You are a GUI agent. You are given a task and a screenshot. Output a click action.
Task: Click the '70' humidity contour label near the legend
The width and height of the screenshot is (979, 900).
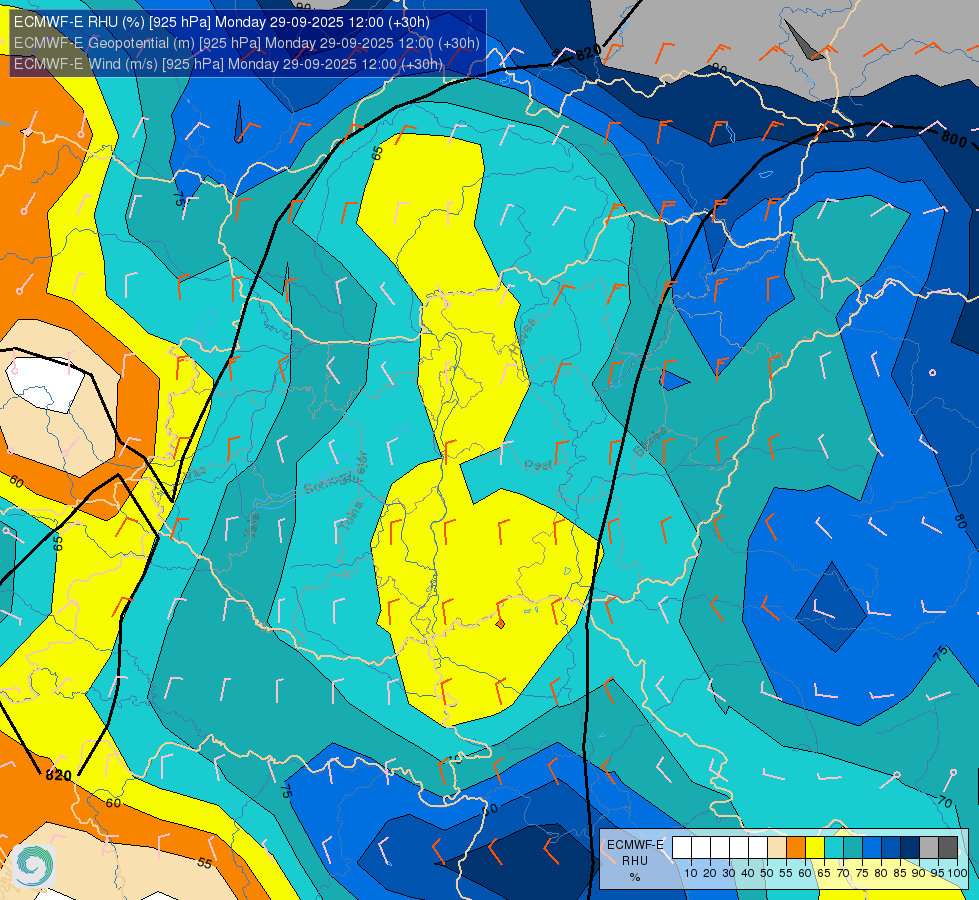pyautogui.click(x=945, y=801)
